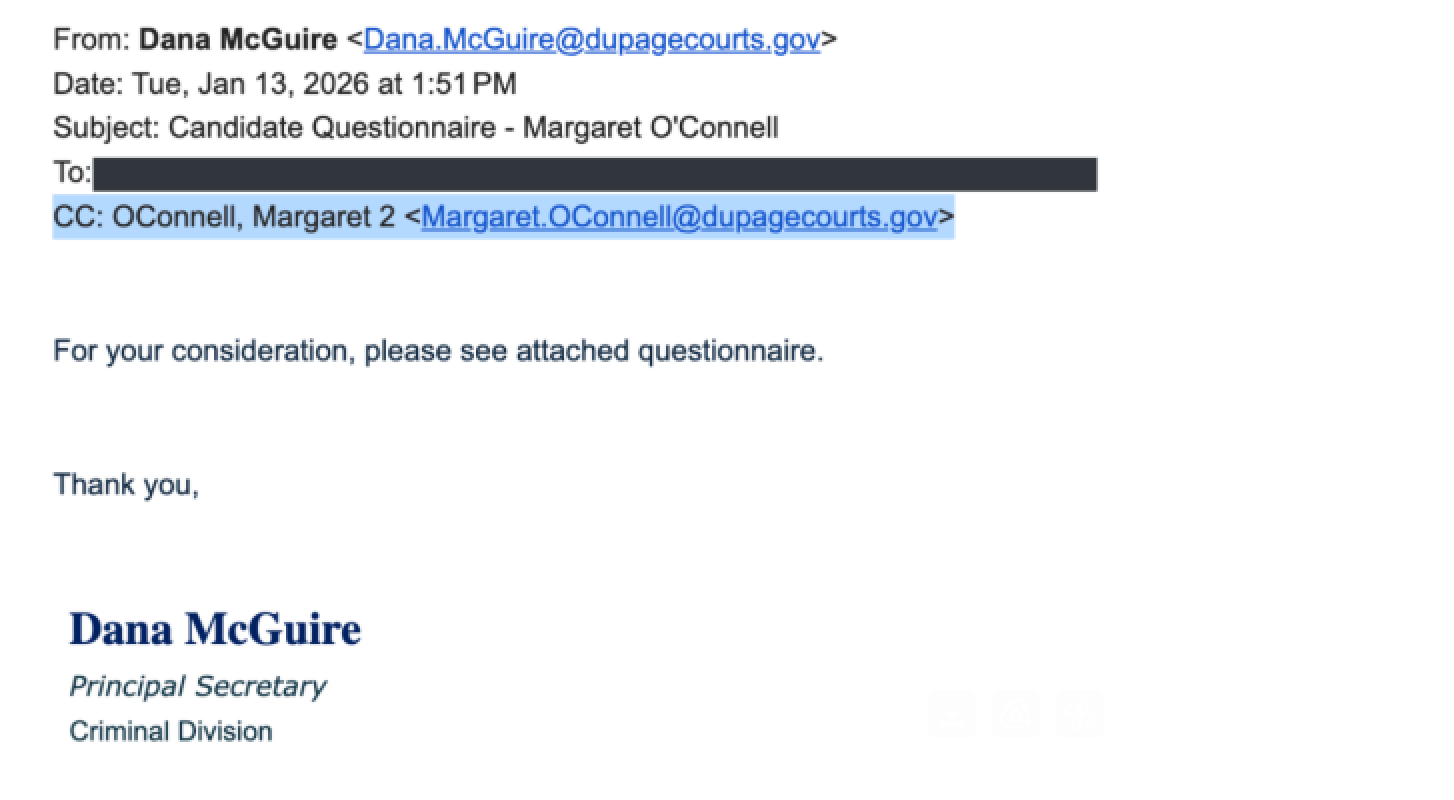
Task: Click the time 1:51 PM in header
Action: coord(464,84)
